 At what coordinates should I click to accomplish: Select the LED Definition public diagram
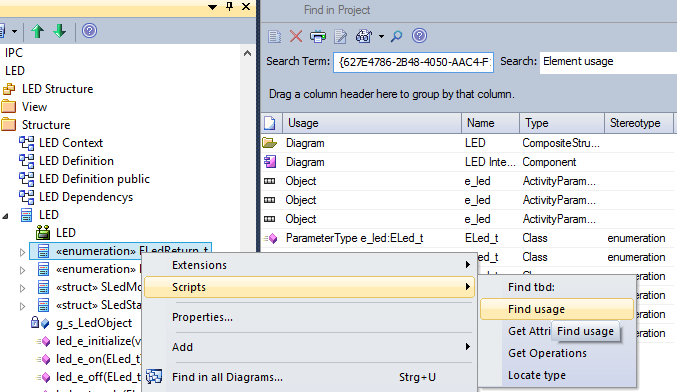click(x=94, y=179)
